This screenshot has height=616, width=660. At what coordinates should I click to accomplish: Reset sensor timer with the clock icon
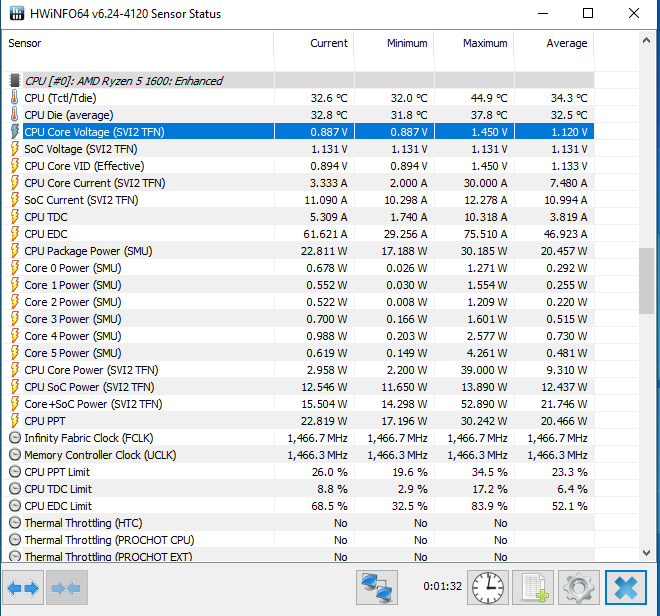(488, 587)
